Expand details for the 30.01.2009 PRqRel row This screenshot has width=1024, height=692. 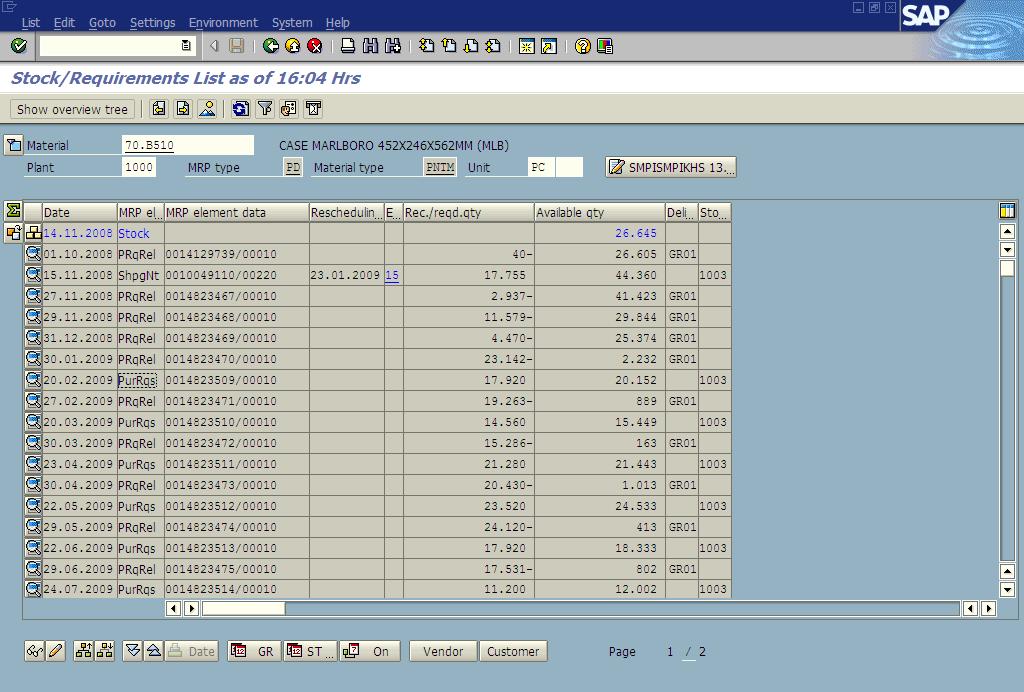pyautogui.click(x=33, y=359)
